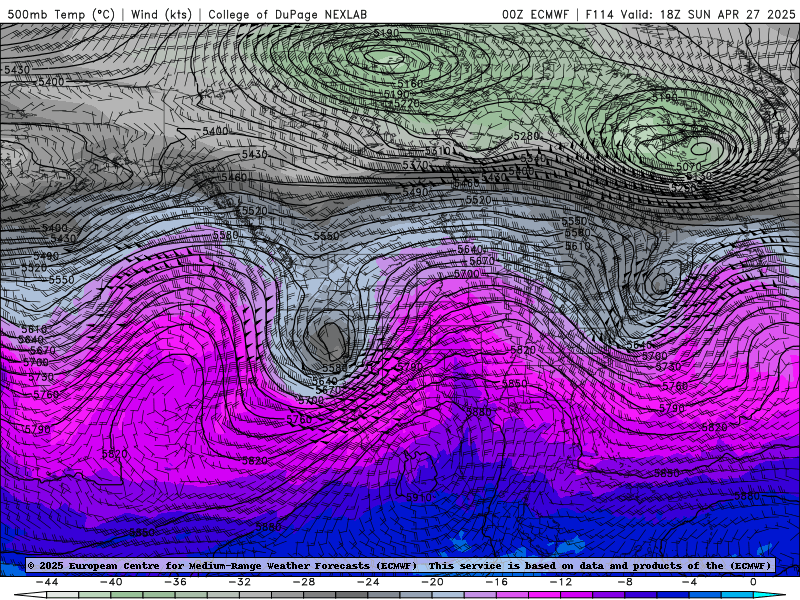Select the 5070 height contour label

pyautogui.click(x=689, y=166)
